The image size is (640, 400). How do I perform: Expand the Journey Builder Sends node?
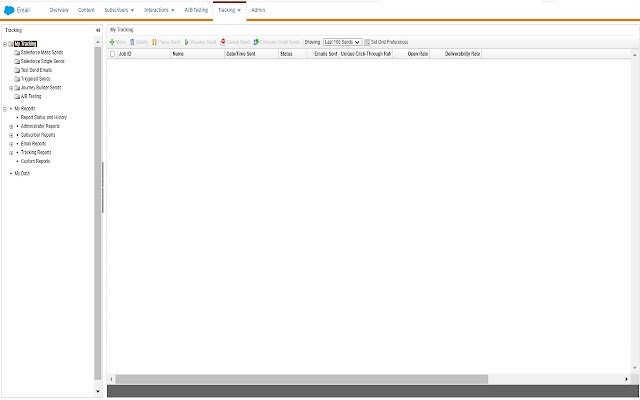[11, 88]
